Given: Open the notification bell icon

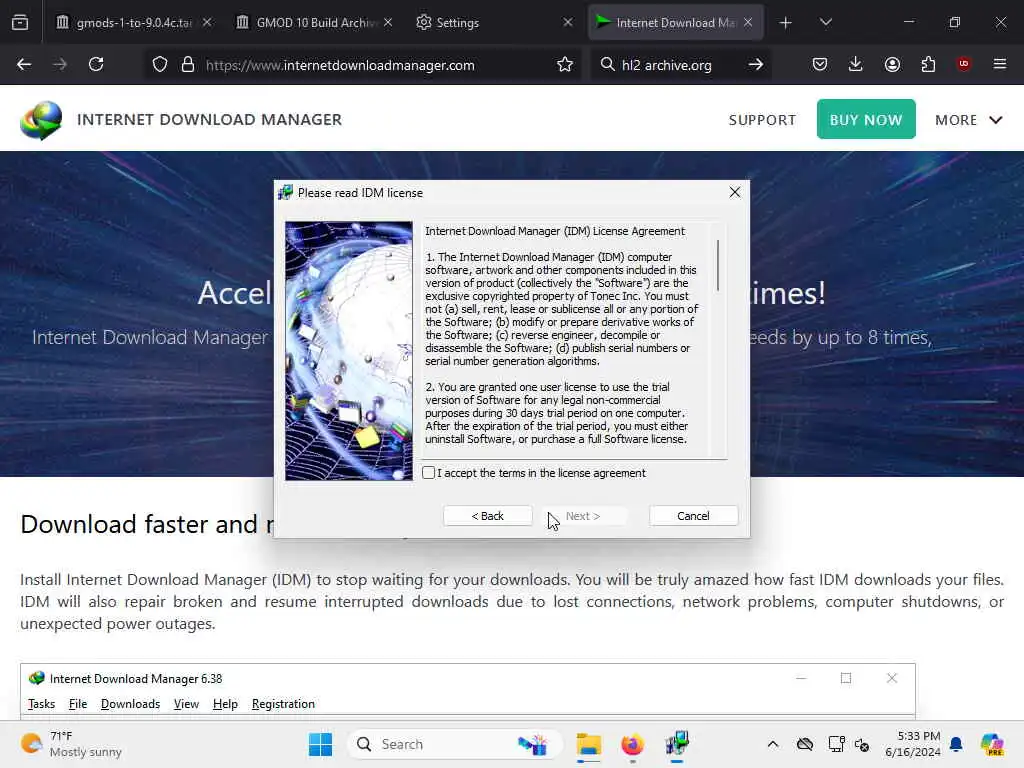Looking at the screenshot, I should pyautogui.click(x=956, y=744).
